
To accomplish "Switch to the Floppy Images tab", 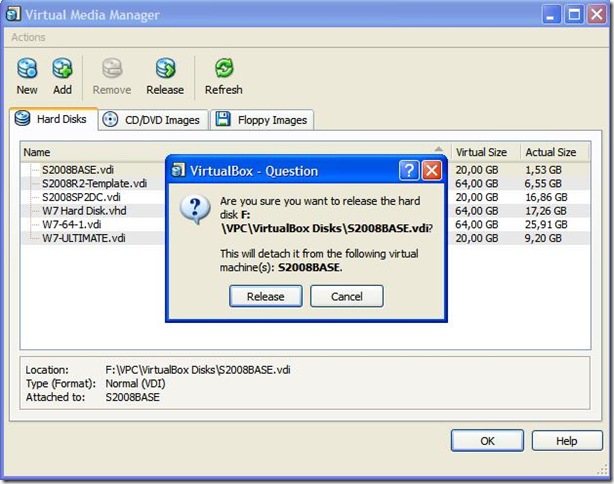I will pos(262,120).
